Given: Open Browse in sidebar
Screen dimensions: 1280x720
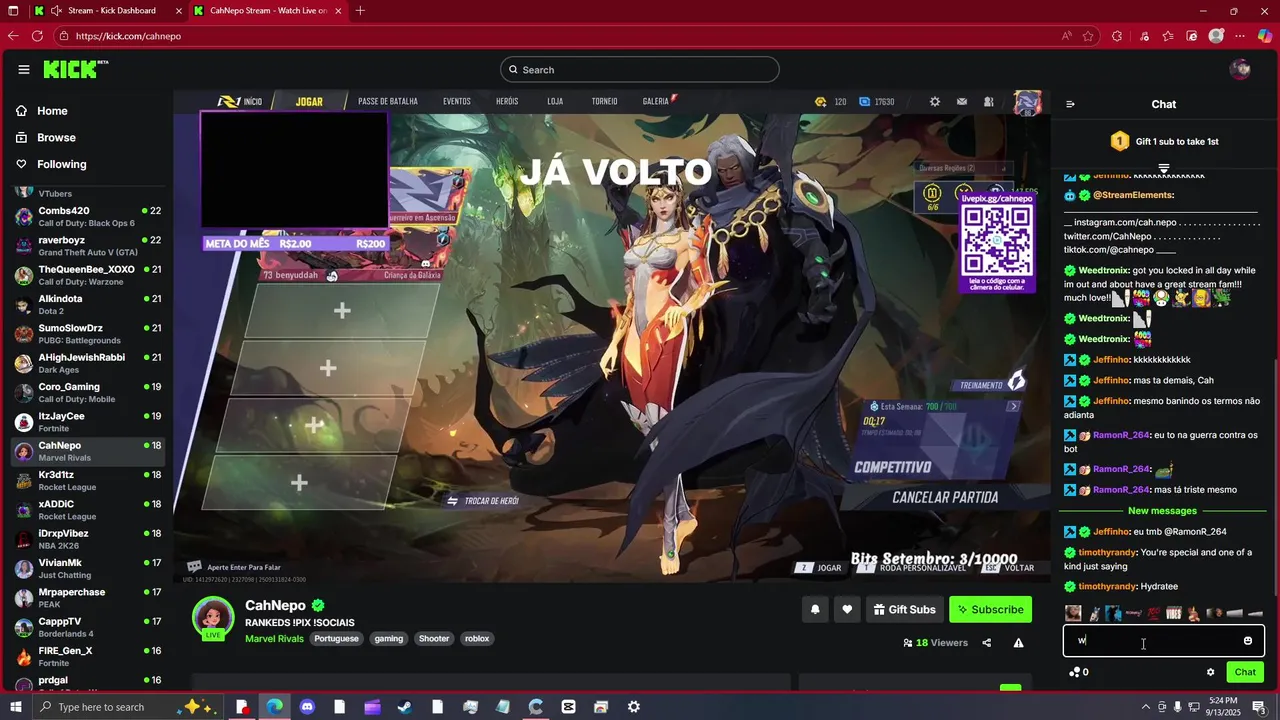Looking at the screenshot, I should (x=56, y=137).
